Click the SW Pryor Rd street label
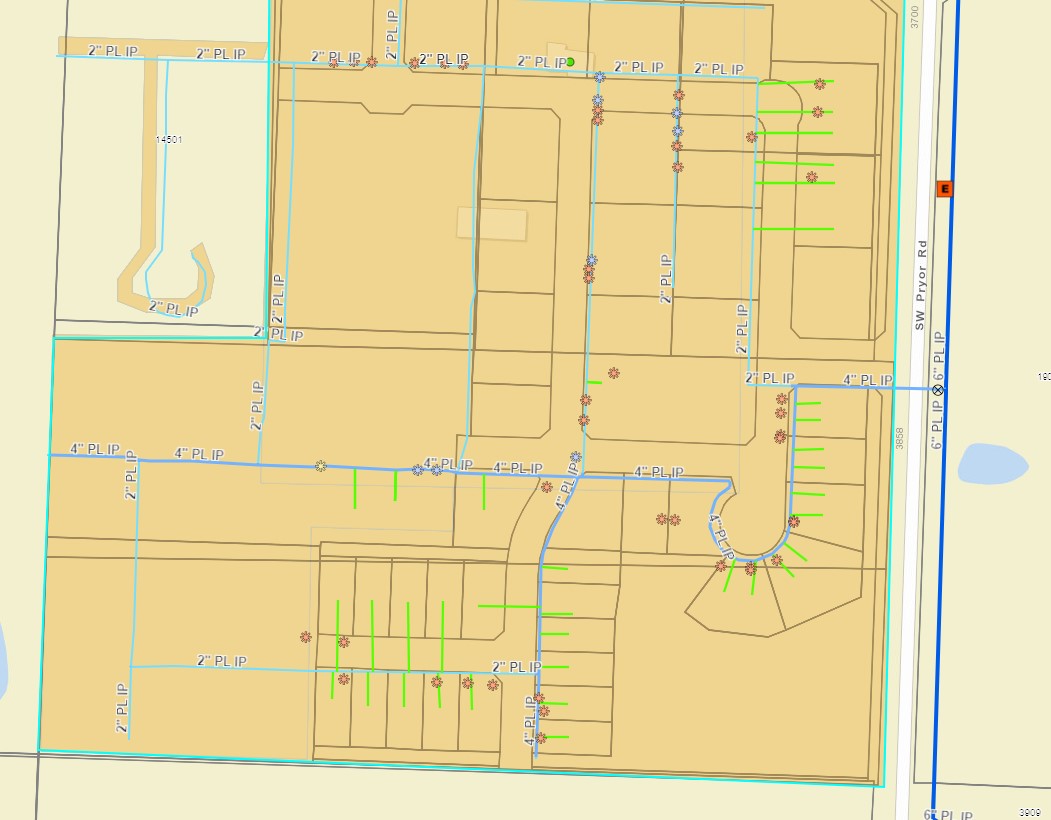 923,286
